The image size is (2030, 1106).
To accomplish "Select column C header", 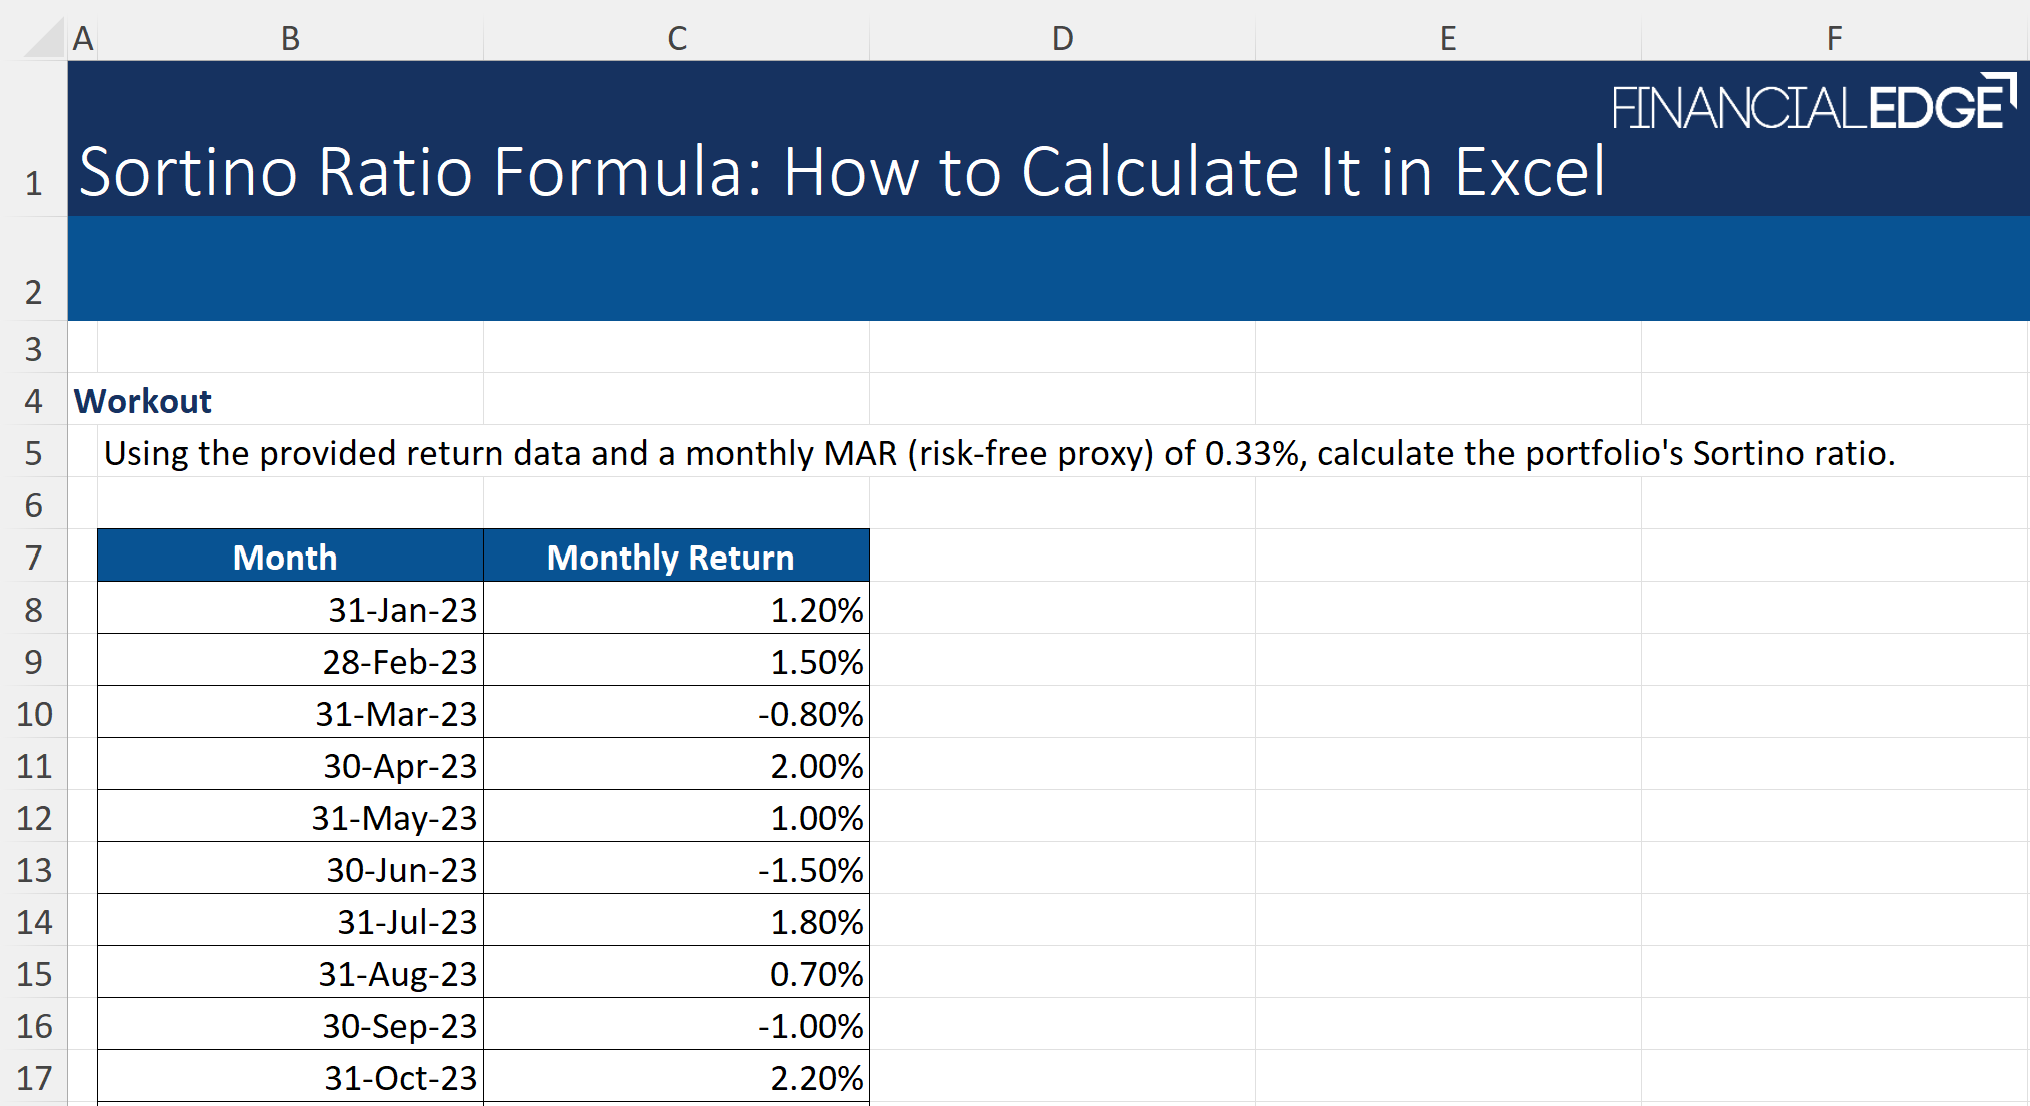I will pyautogui.click(x=677, y=38).
